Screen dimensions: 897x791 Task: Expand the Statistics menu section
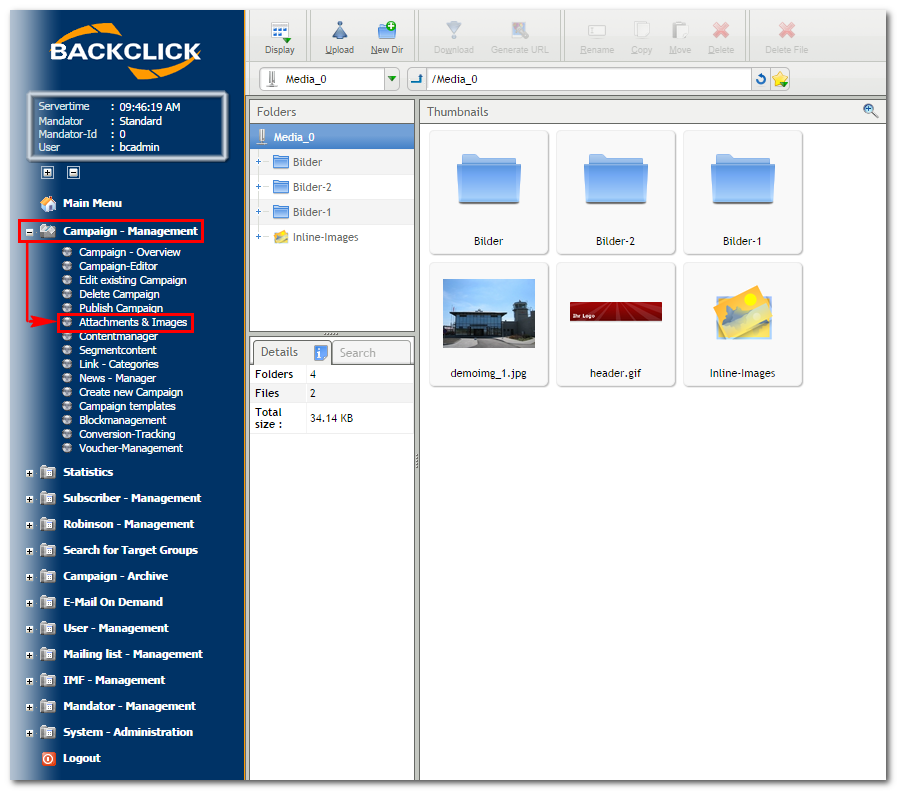(x=30, y=473)
